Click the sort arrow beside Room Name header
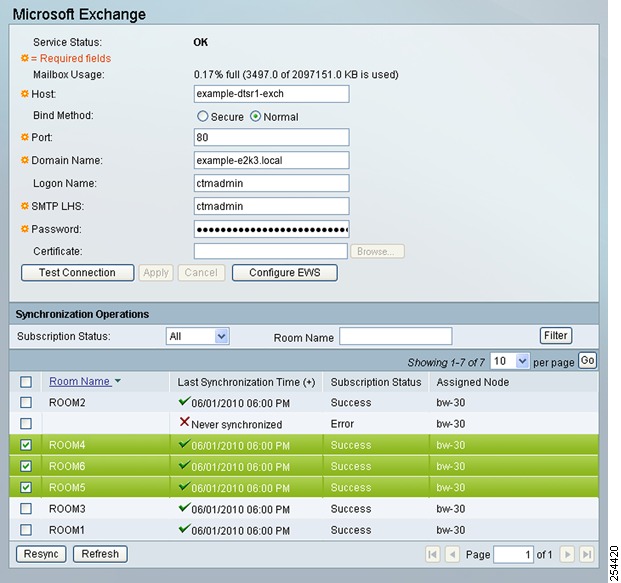 [118, 381]
